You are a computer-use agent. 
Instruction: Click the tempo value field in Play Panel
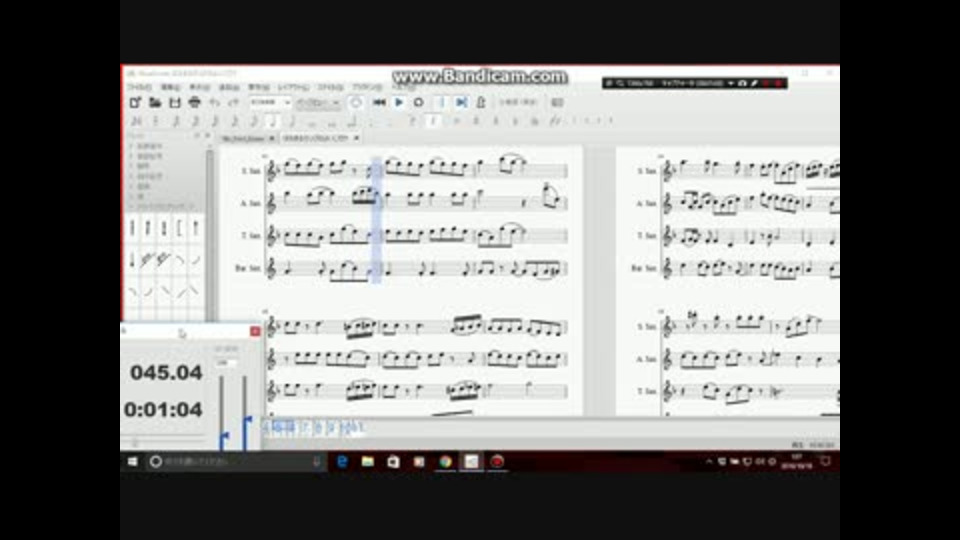tap(227, 363)
